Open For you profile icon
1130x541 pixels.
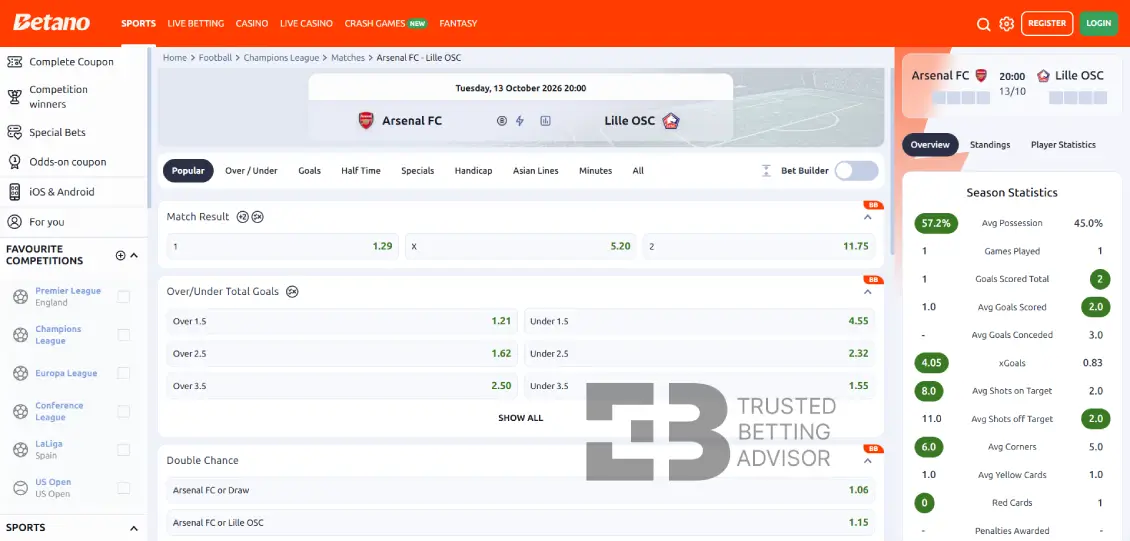(x=14, y=222)
